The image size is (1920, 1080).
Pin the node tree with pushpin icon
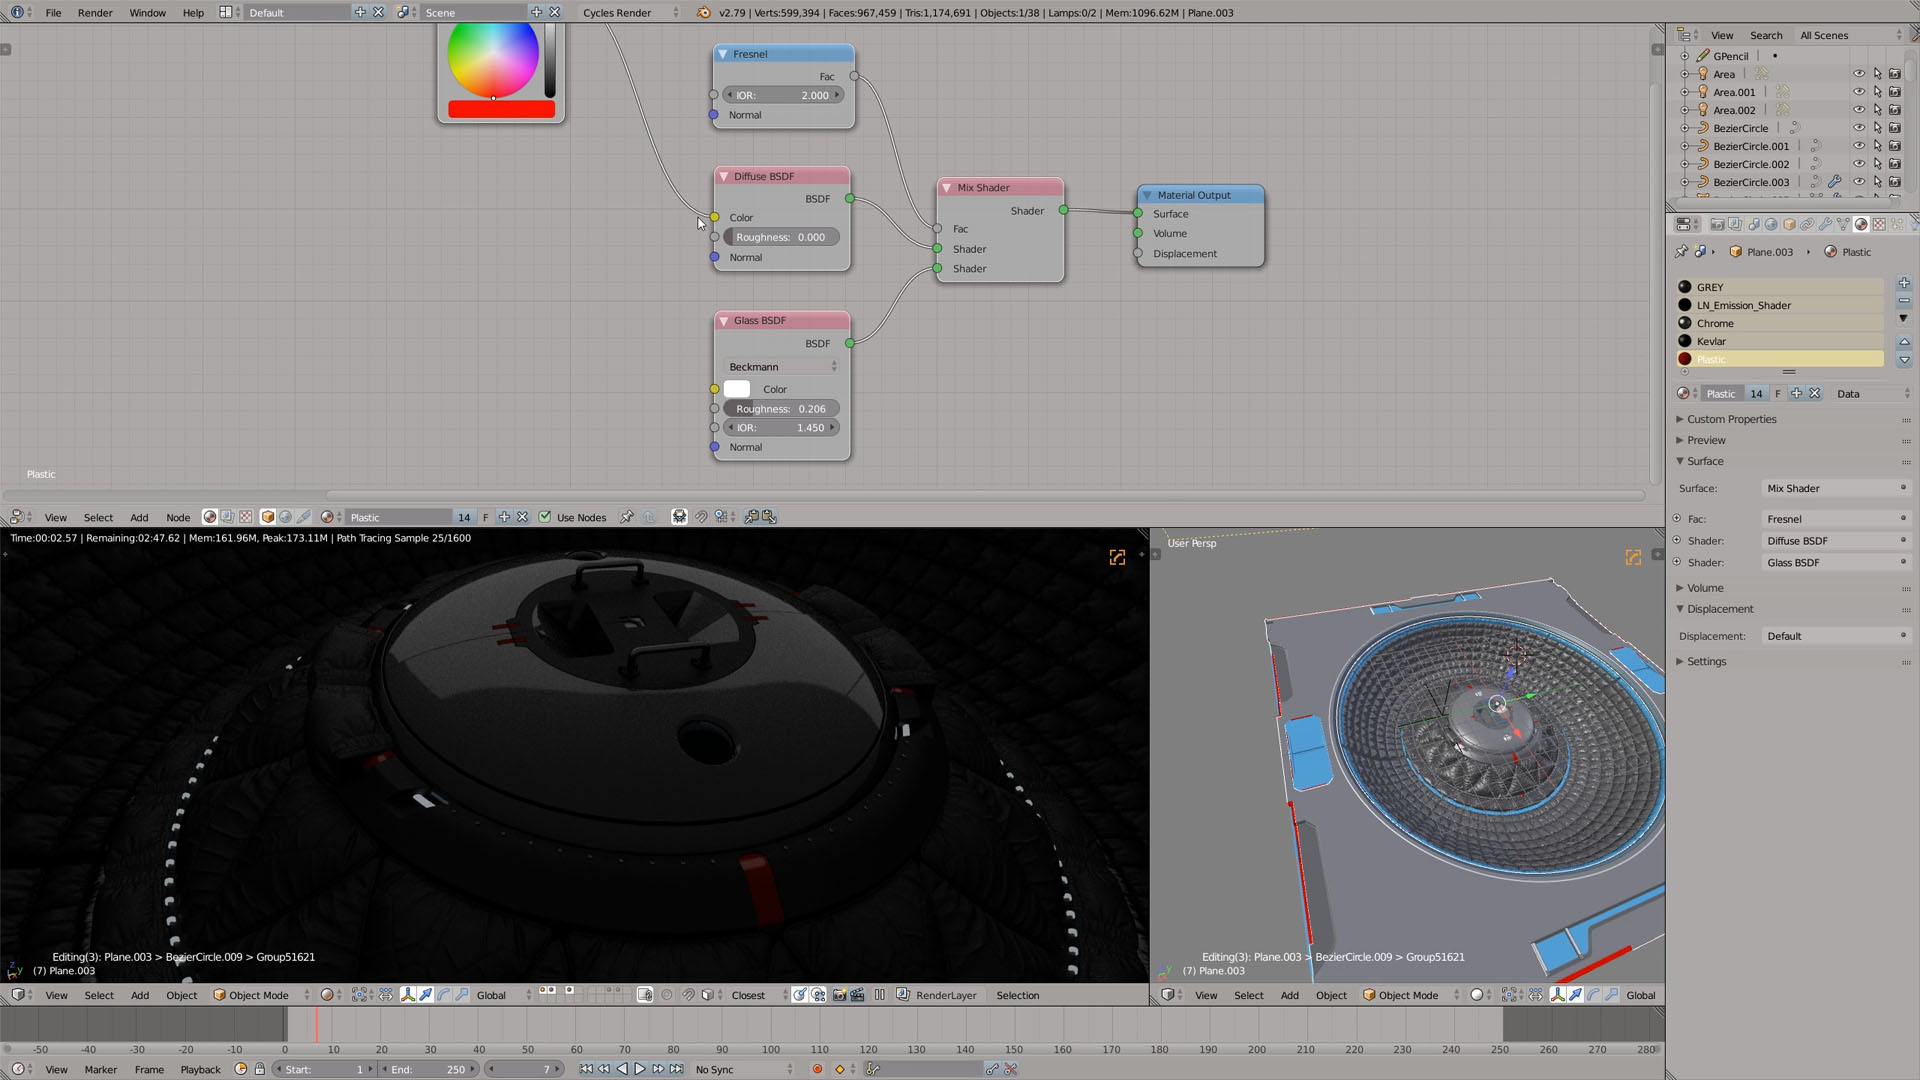tap(627, 517)
